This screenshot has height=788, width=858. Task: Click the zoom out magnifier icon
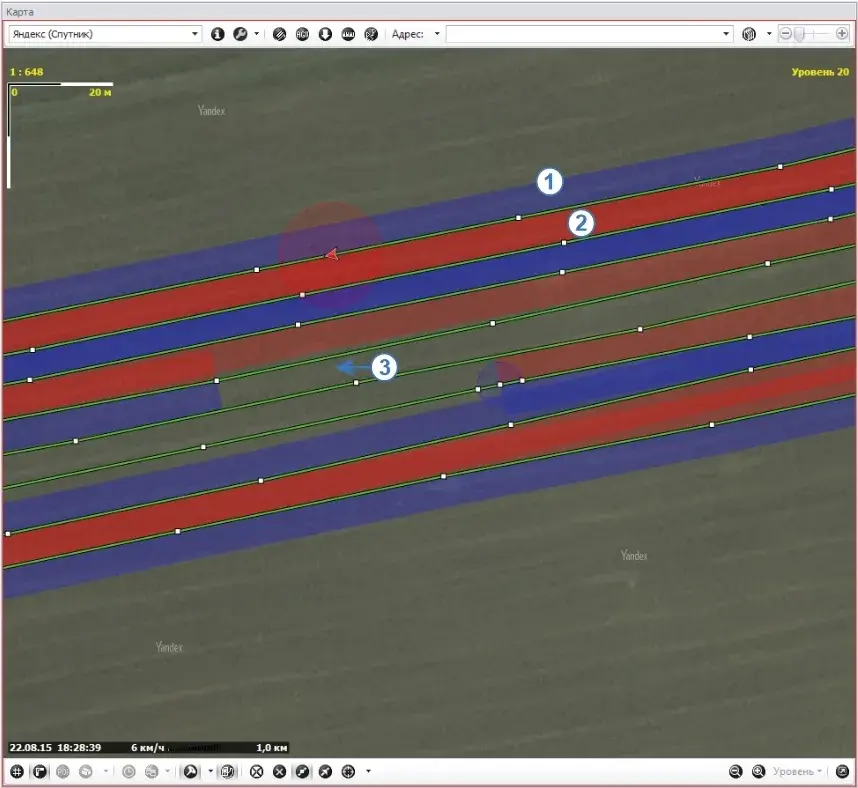click(736, 772)
